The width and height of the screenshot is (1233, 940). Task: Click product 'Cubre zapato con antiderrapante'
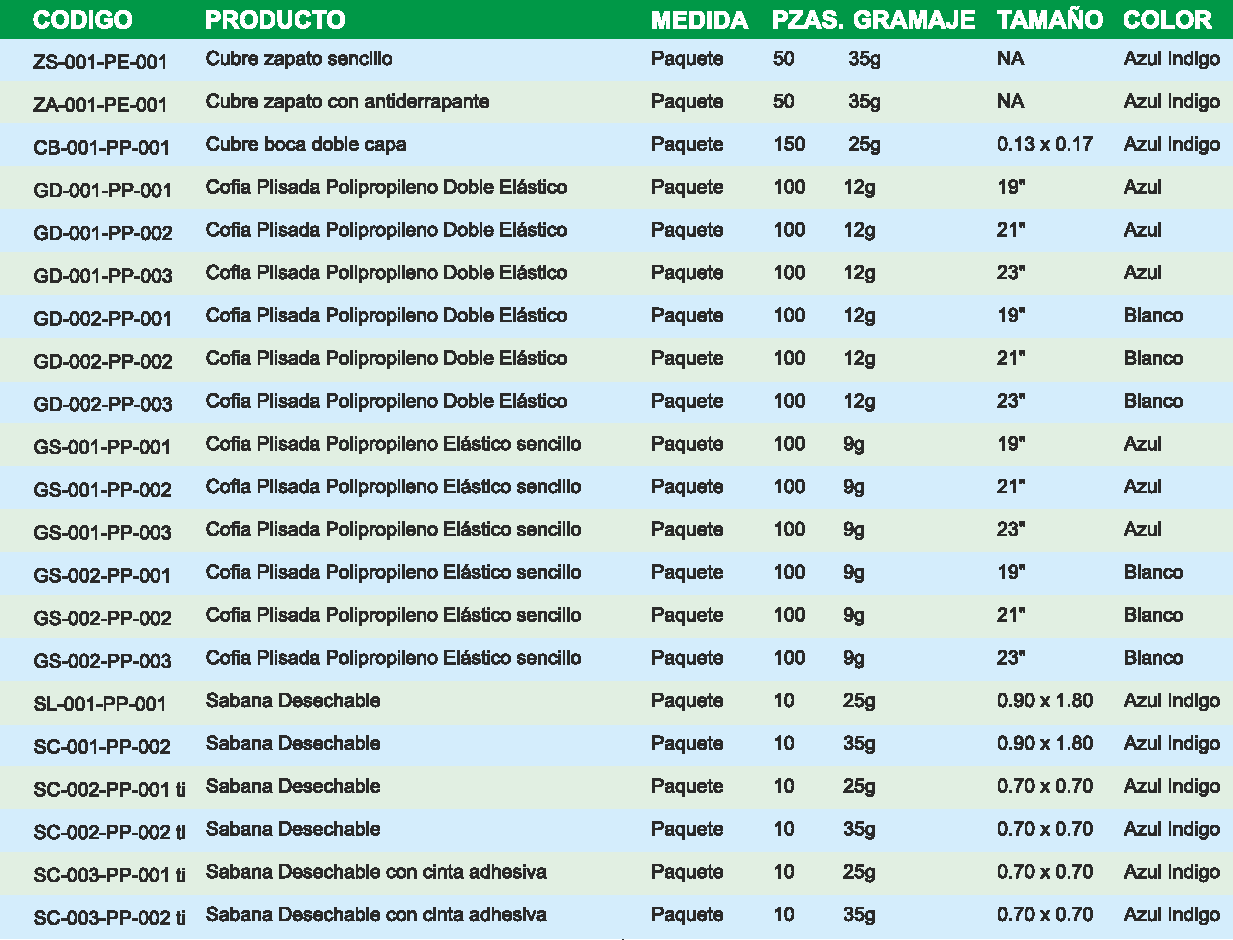pyautogui.click(x=347, y=102)
